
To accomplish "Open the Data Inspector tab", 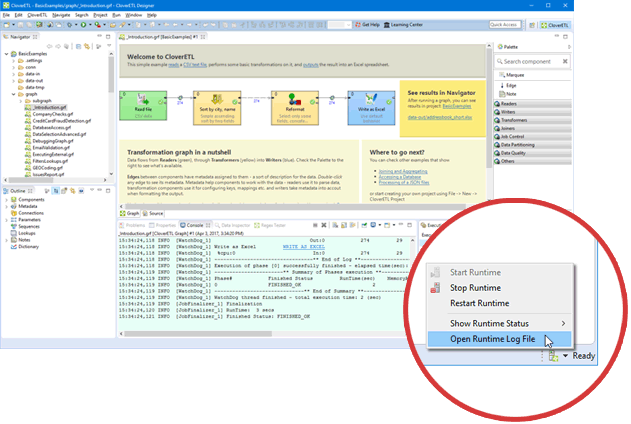I will (x=233, y=225).
